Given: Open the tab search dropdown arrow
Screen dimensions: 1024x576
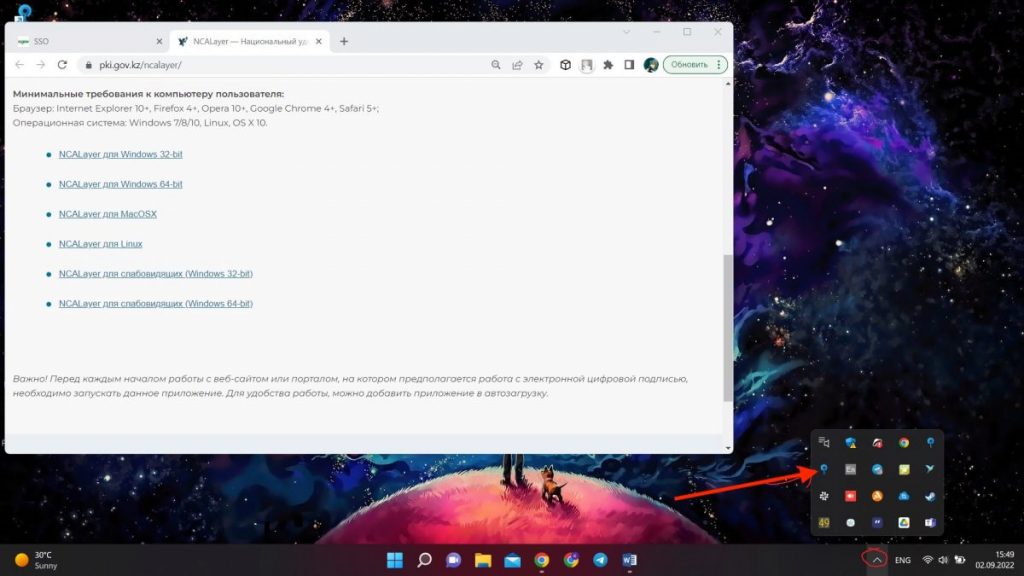Looking at the screenshot, I should (626, 32).
